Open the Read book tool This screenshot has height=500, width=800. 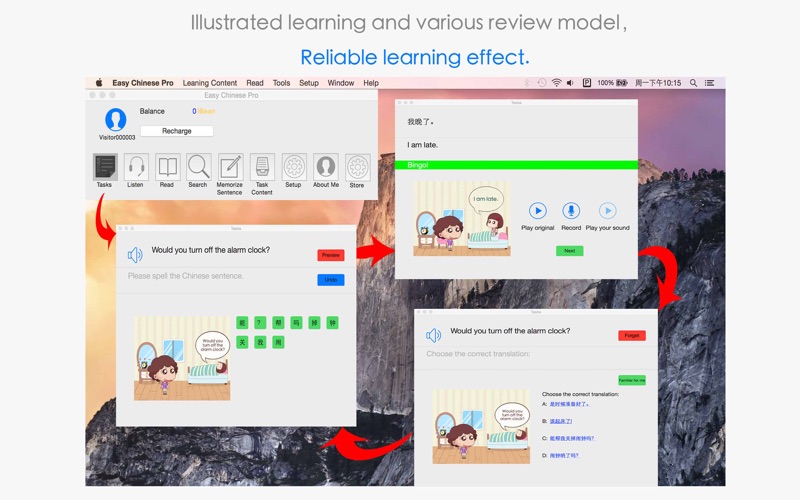[x=167, y=167]
